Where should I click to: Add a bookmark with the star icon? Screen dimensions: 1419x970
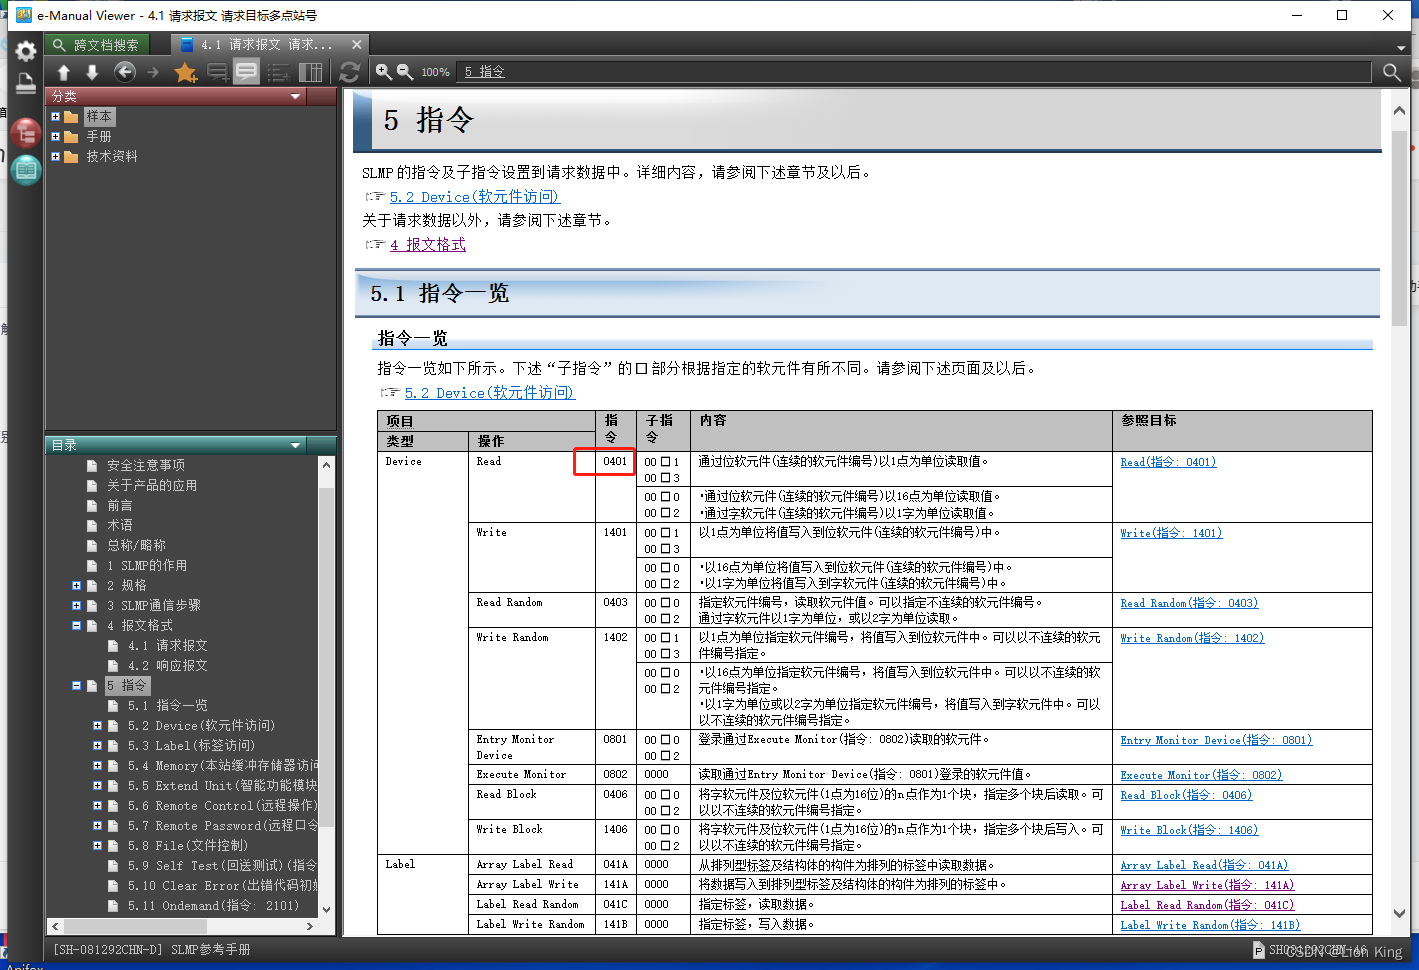pos(185,71)
